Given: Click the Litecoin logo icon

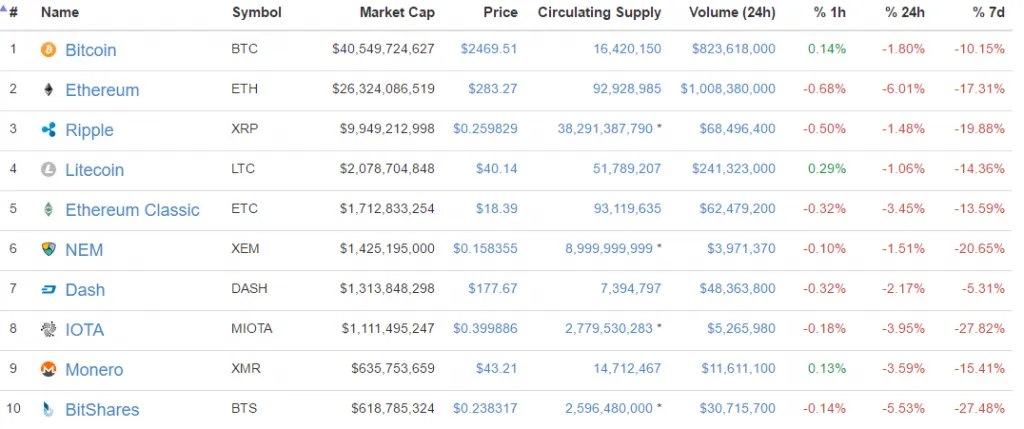Looking at the screenshot, I should tap(48, 170).
